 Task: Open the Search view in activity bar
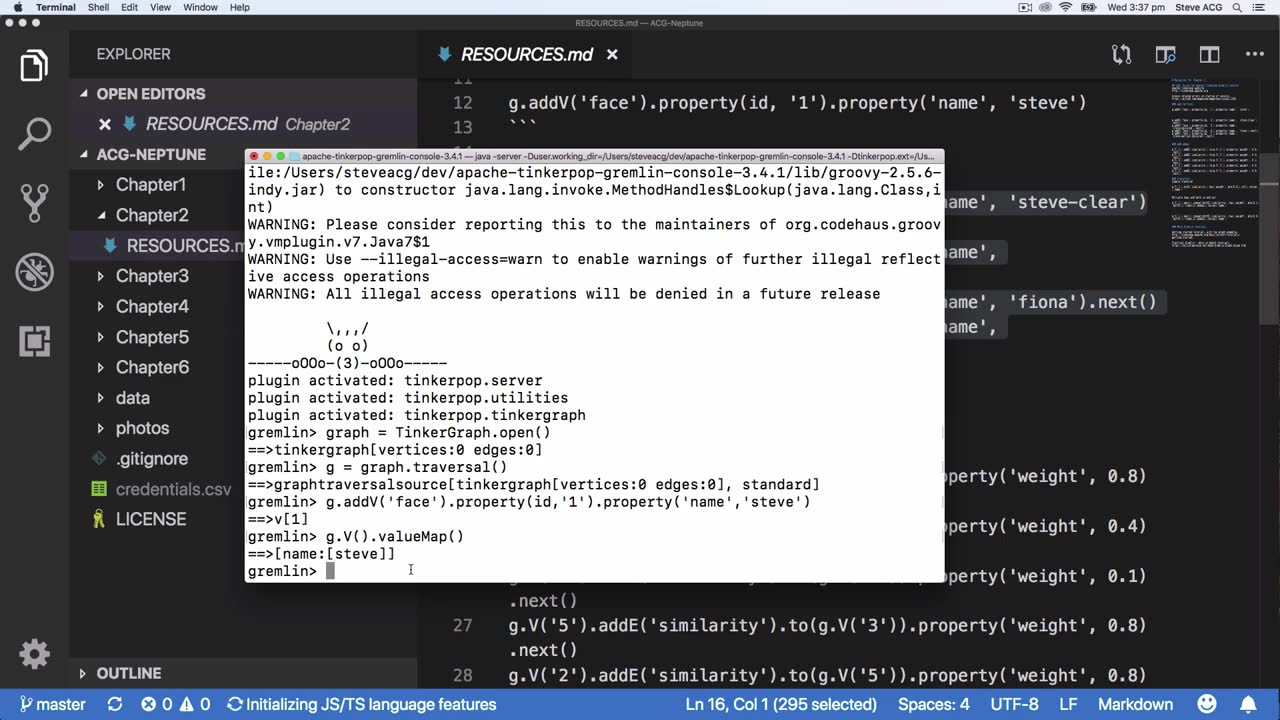(x=34, y=134)
